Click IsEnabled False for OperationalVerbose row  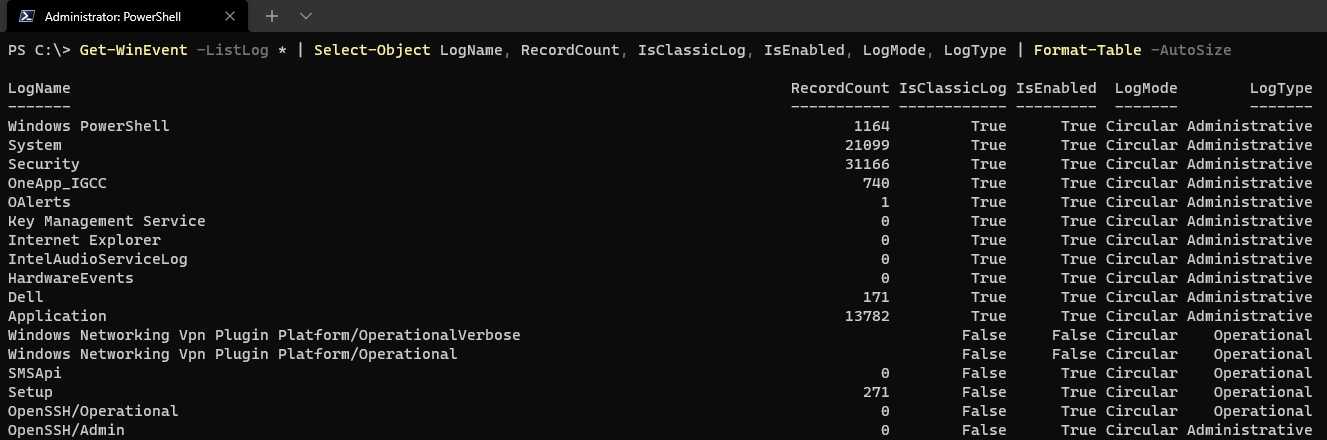coord(1074,335)
